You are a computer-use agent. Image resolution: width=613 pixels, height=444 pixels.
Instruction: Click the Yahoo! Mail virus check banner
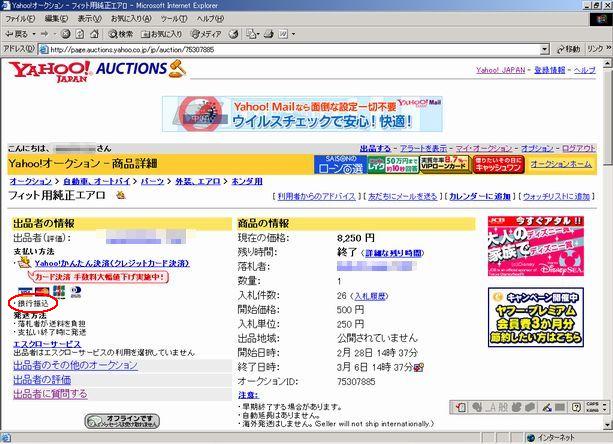tap(302, 114)
